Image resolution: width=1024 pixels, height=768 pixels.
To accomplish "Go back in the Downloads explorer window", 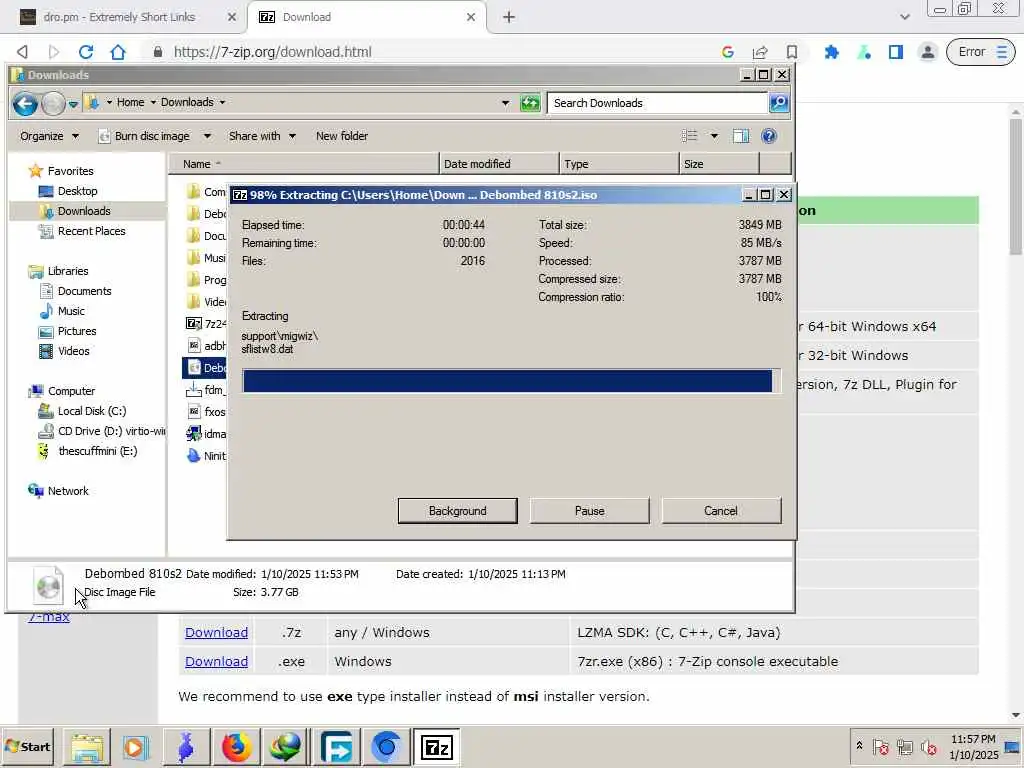I will [x=25, y=103].
